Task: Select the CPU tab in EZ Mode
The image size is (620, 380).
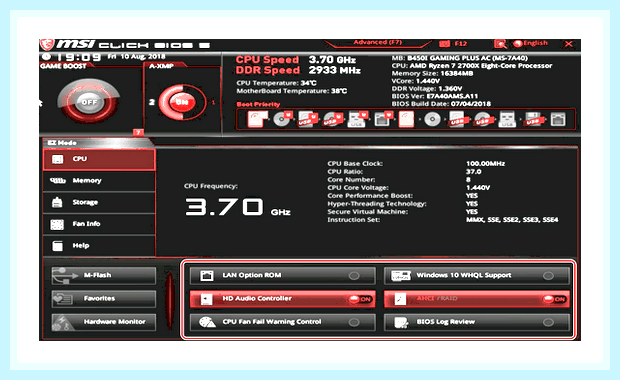Action: 99,159
